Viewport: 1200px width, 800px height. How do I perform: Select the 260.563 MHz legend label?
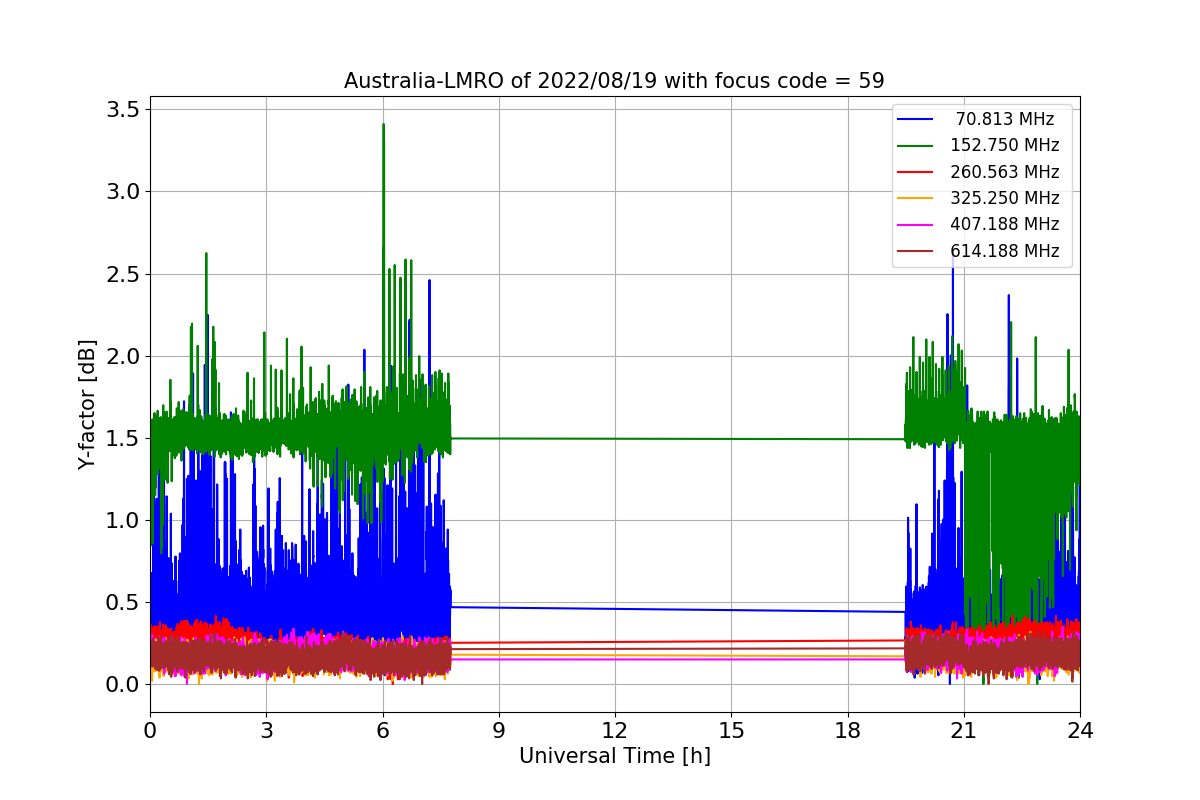coord(1004,172)
